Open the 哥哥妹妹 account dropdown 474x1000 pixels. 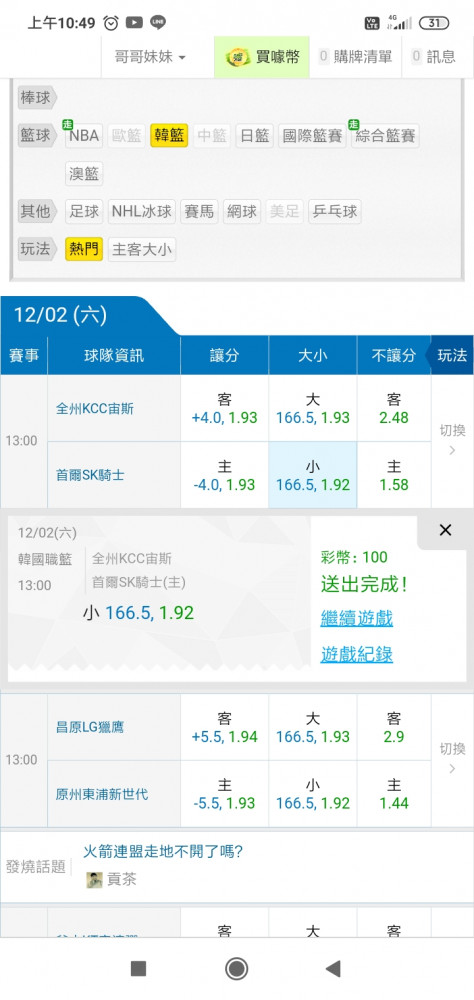pos(150,57)
